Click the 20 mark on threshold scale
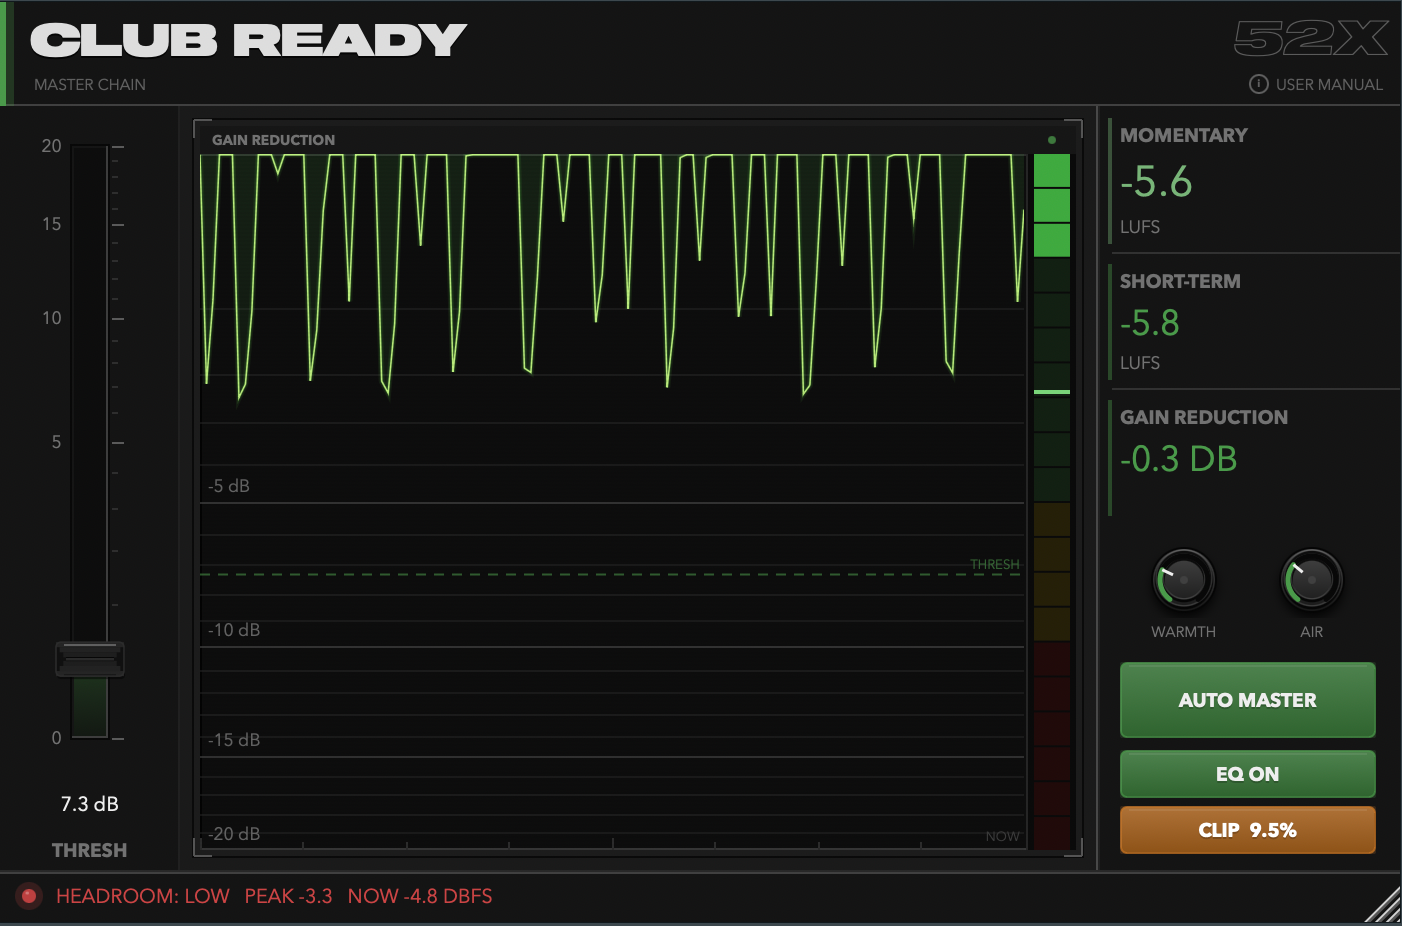This screenshot has width=1402, height=926. [51, 146]
